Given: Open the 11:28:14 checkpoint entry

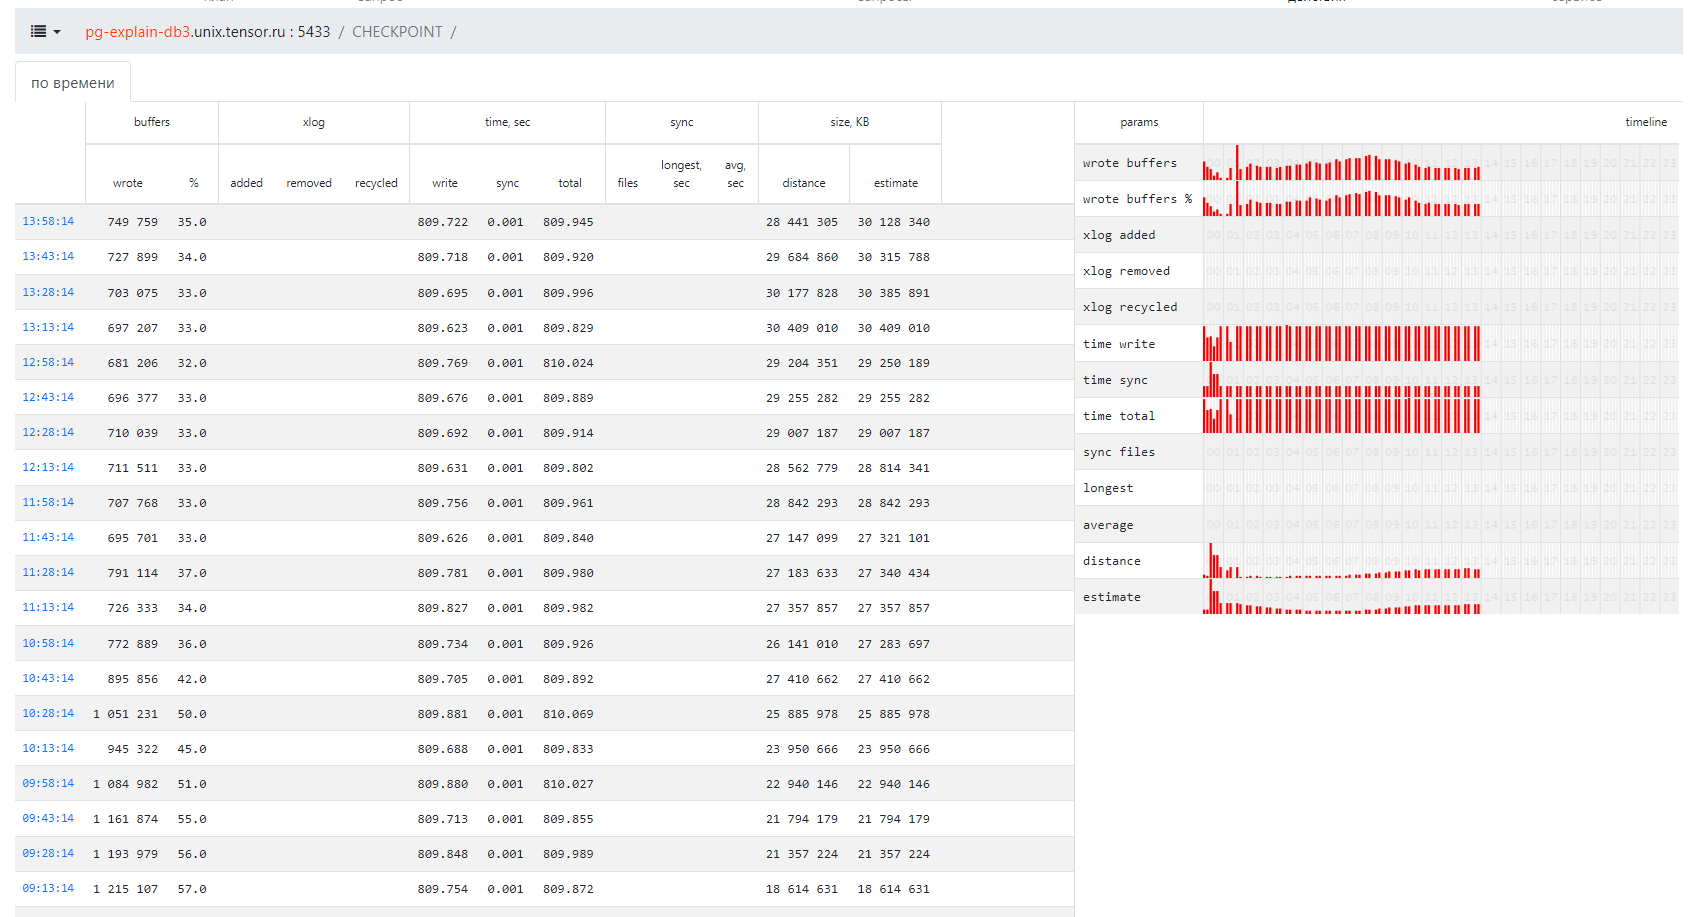Looking at the screenshot, I should [48, 572].
